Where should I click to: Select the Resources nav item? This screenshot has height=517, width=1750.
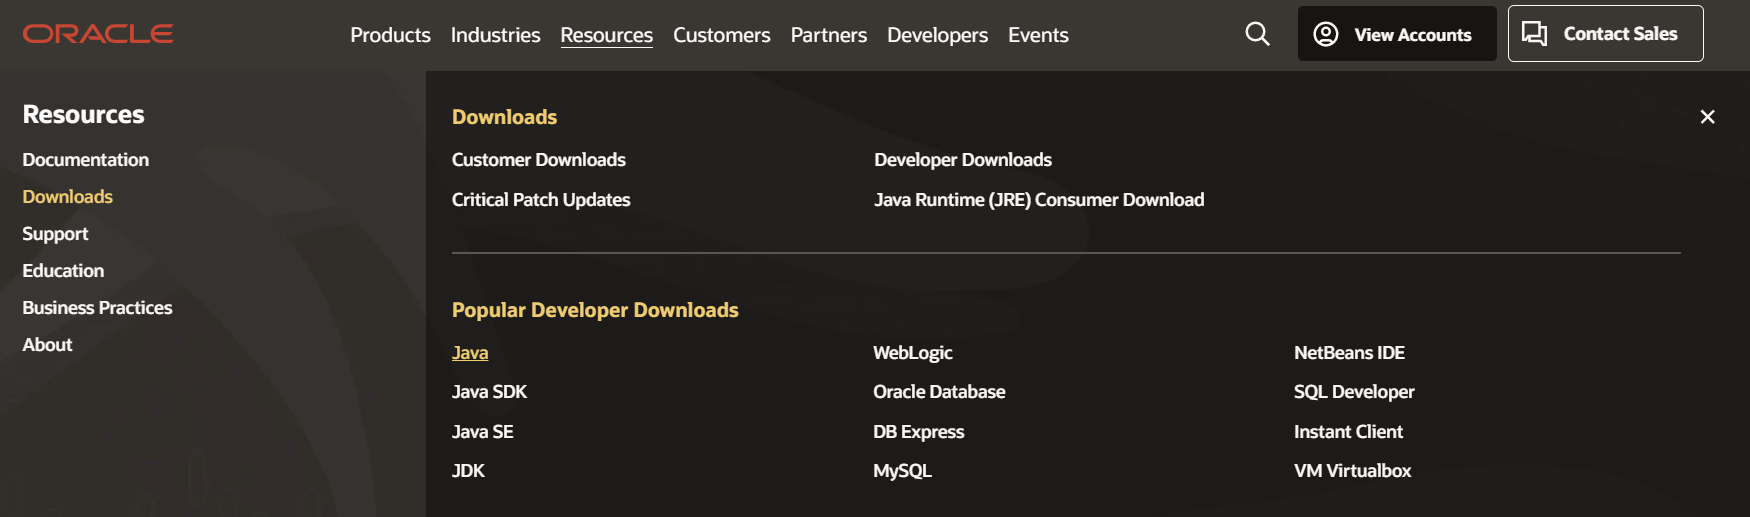pos(606,35)
